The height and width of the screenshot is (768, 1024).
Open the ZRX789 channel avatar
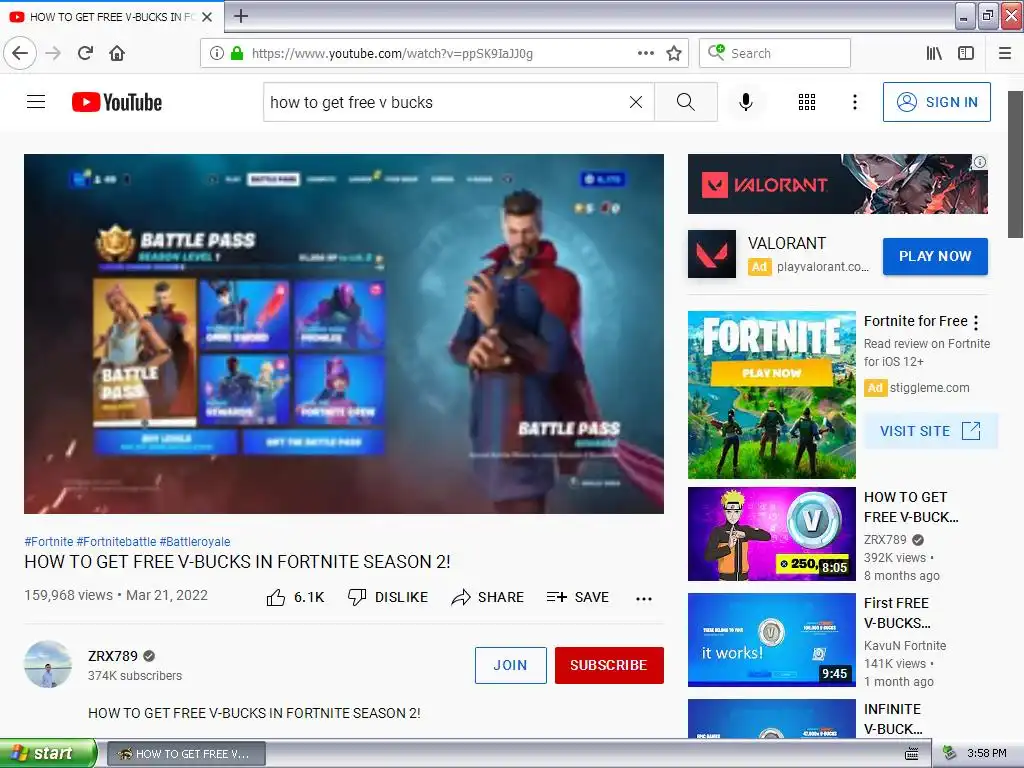pyautogui.click(x=48, y=664)
